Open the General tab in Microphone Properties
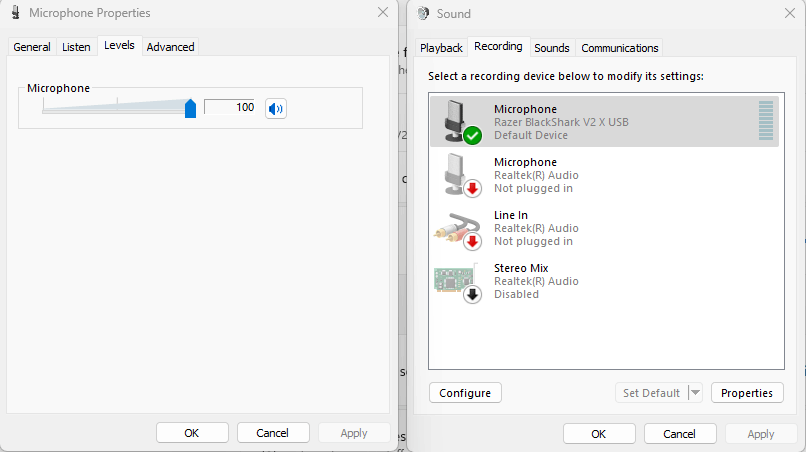 pos(32,47)
